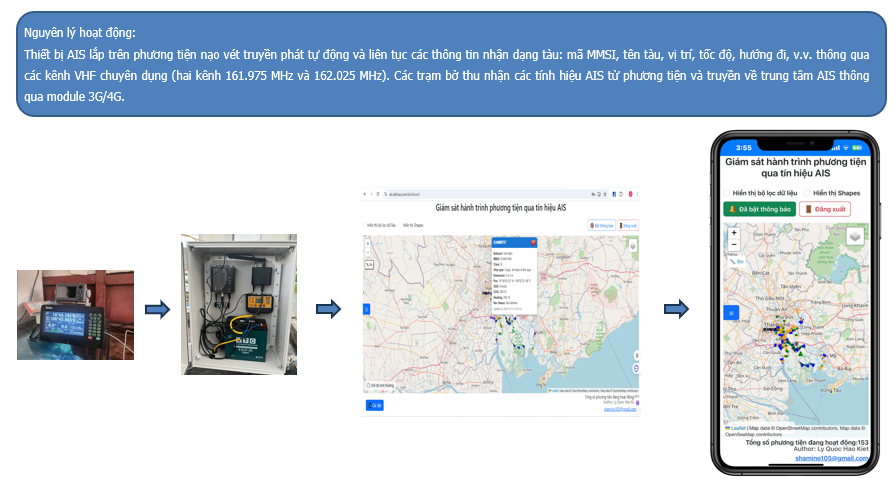
Task: Click the notification button in the browser dashboard
Action: click(602, 226)
